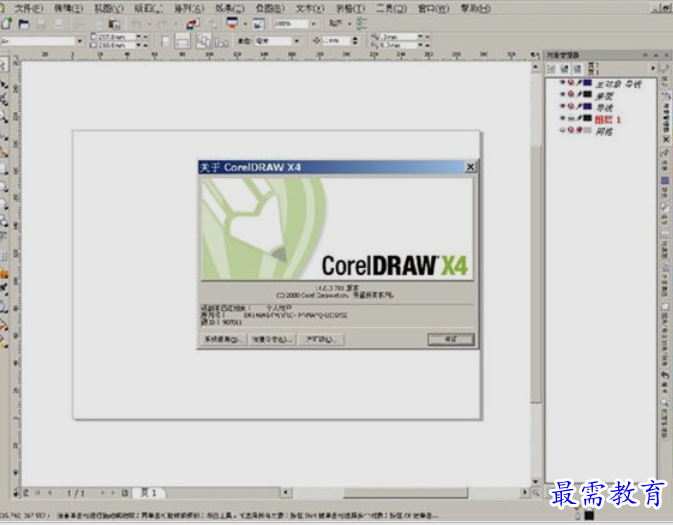This screenshot has width=673, height=525.
Task: Open the 视图(V) View menu
Action: click(x=109, y=8)
